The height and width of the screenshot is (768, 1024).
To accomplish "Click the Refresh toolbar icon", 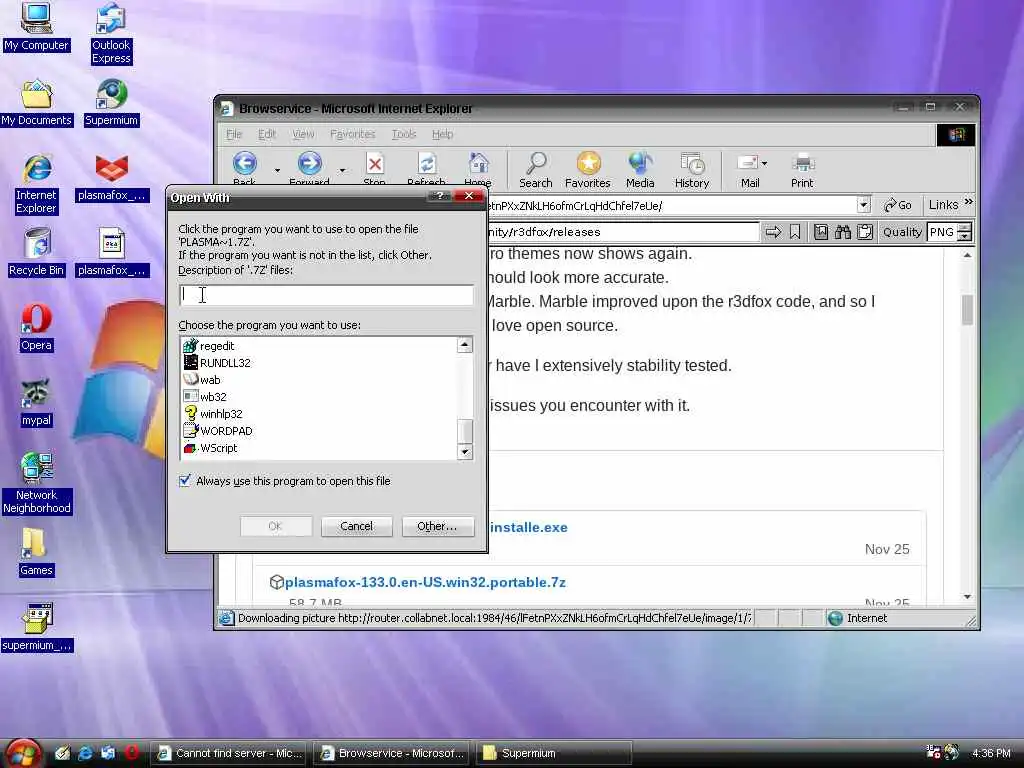I will (x=426, y=168).
